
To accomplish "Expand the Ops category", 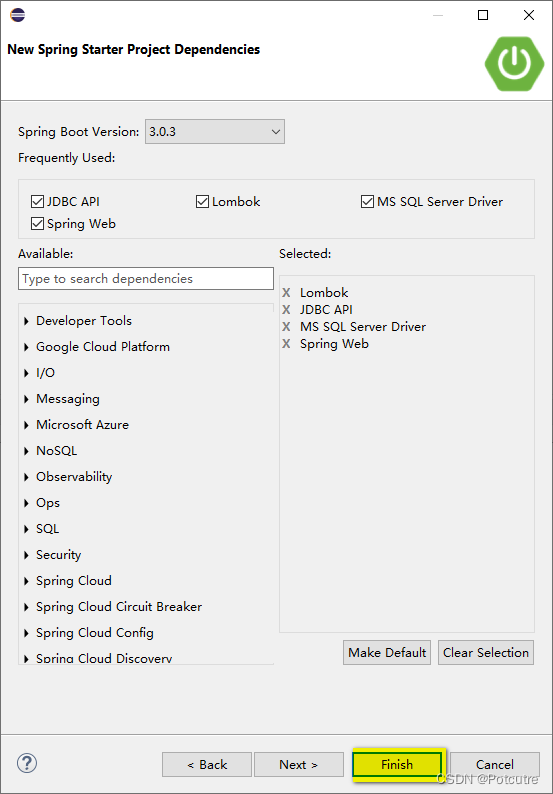I will (26, 503).
